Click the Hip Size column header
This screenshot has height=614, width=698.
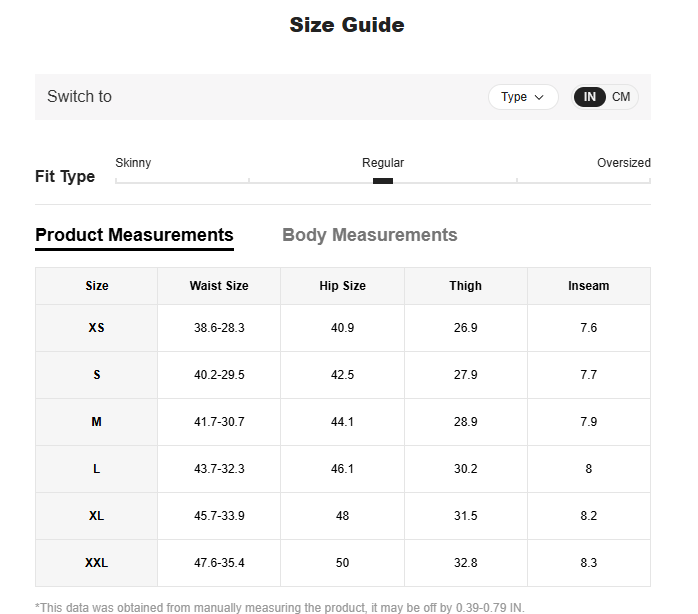pos(342,286)
